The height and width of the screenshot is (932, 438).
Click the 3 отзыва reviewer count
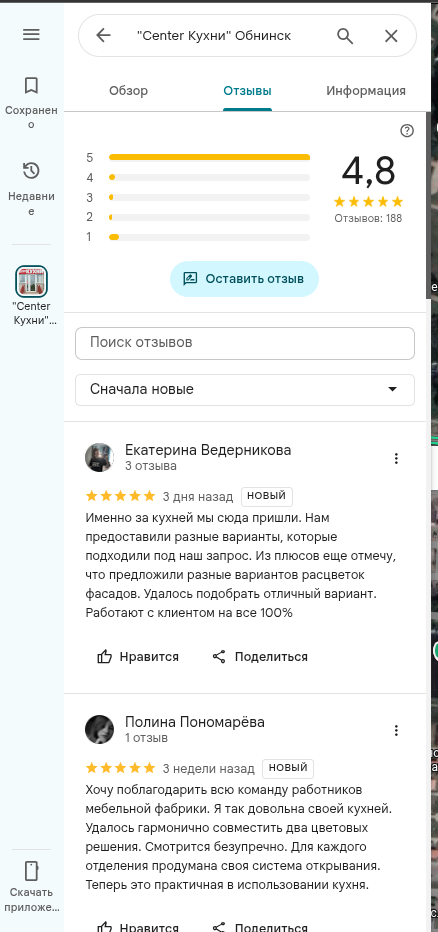point(151,466)
